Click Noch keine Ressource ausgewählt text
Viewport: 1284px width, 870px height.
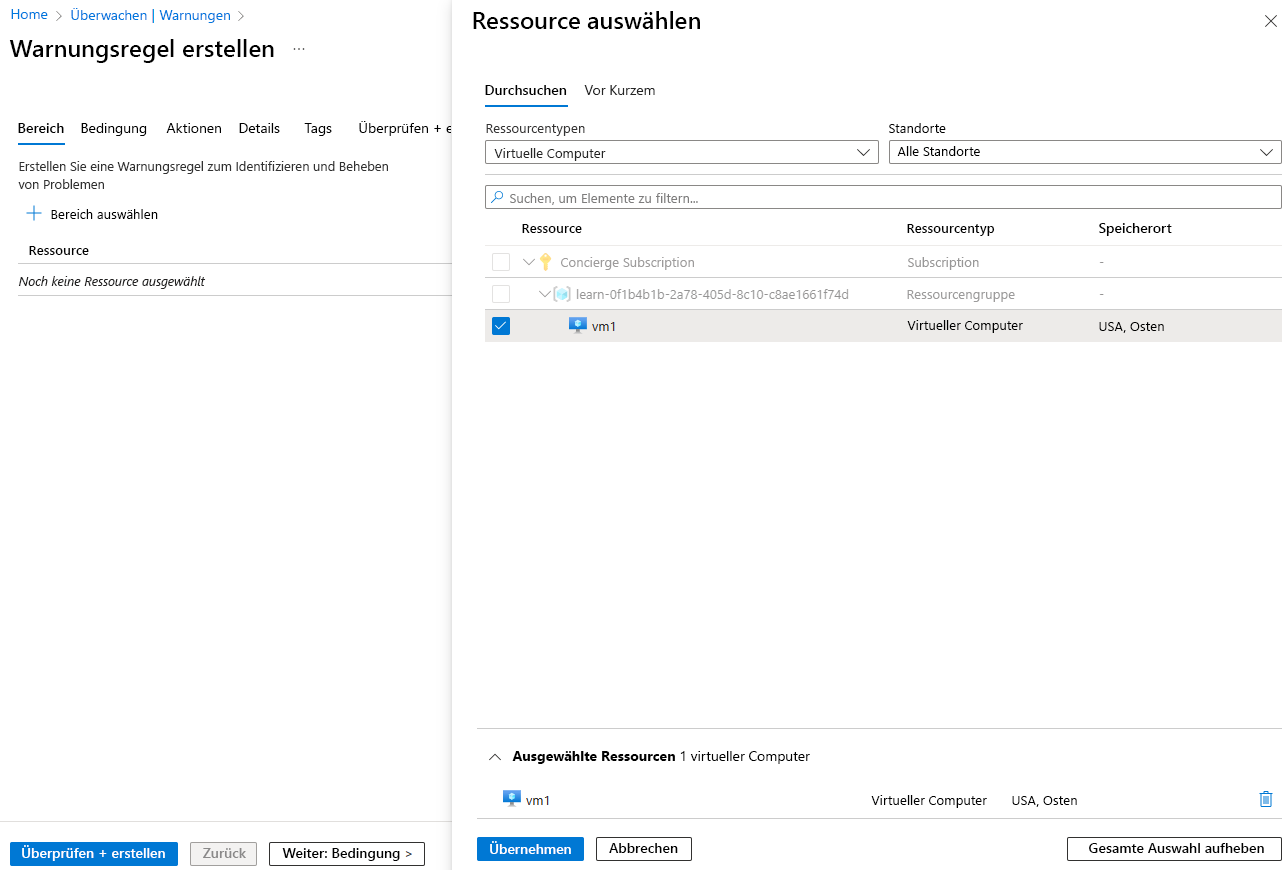(112, 281)
